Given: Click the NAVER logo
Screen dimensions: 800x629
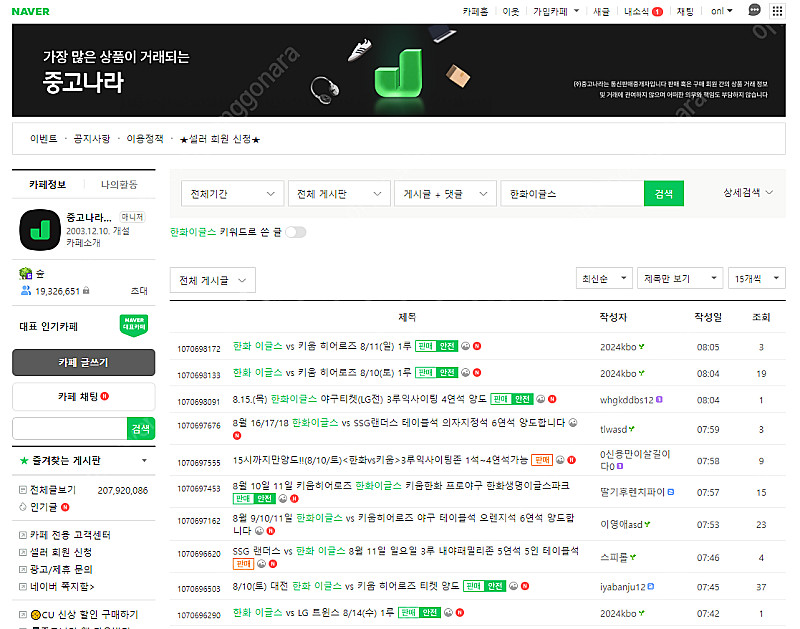Looking at the screenshot, I should (x=31, y=11).
